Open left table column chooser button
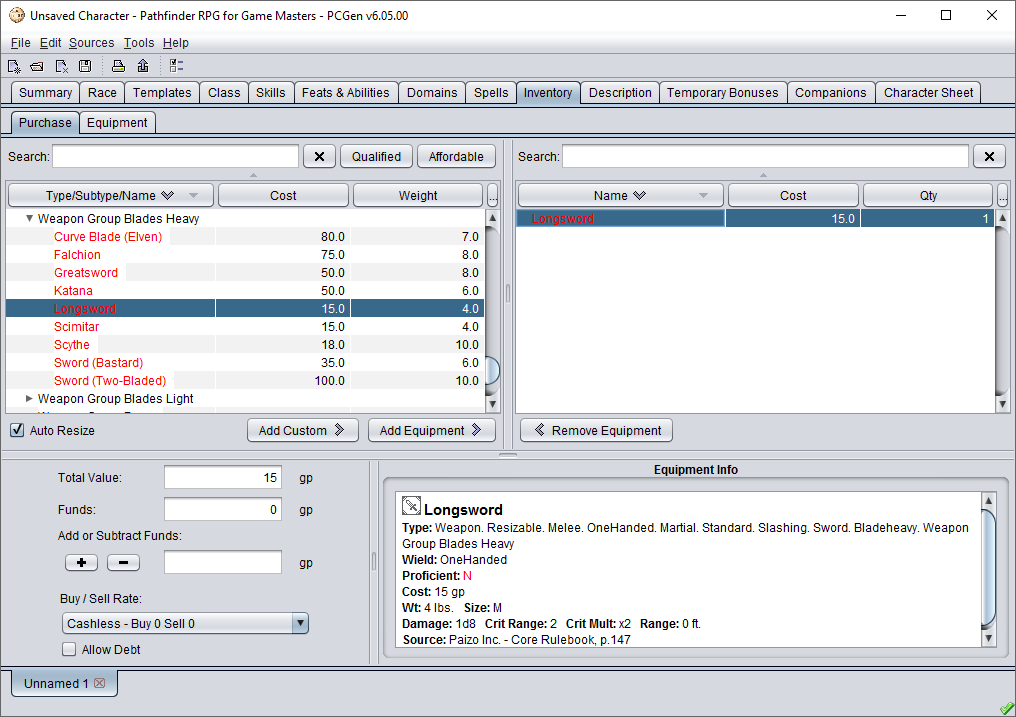 (492, 196)
